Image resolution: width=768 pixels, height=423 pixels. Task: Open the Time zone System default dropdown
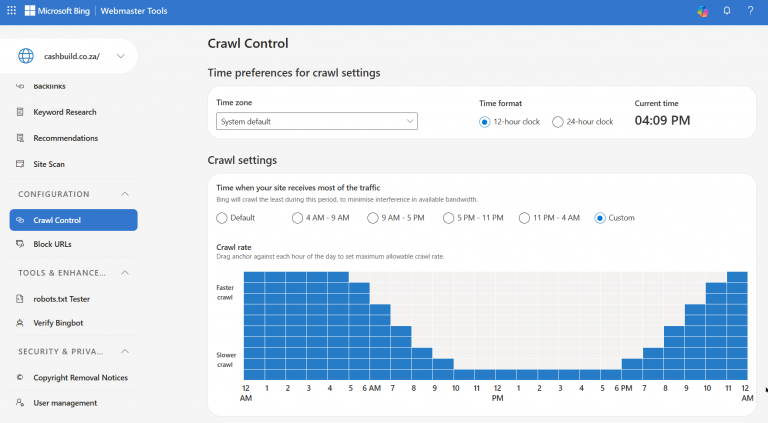coord(317,121)
